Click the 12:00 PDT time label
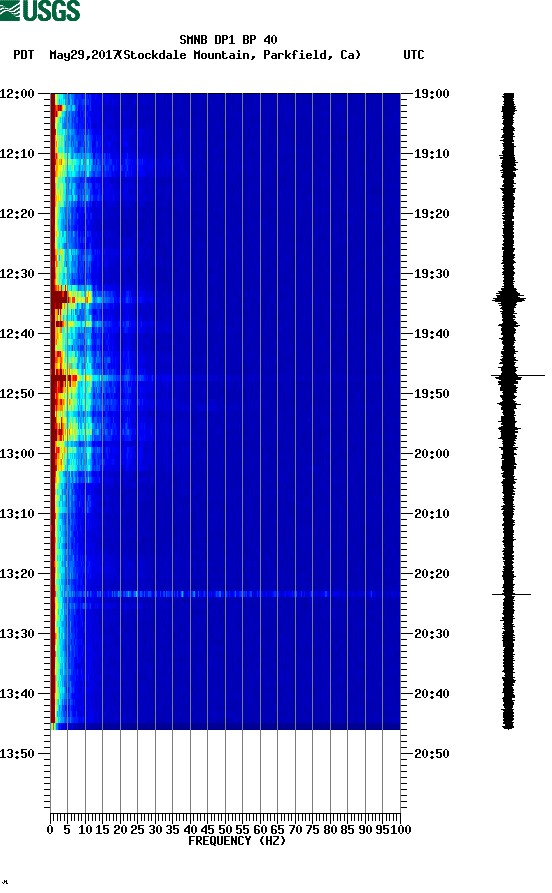This screenshot has height=893, width=552. pos(18,94)
